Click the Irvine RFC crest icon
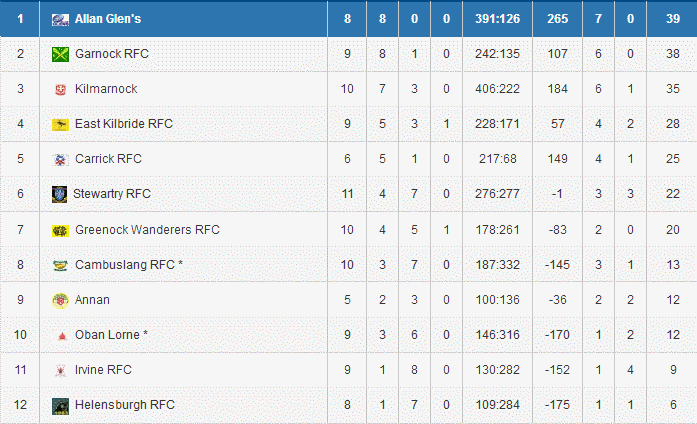 tap(60, 370)
